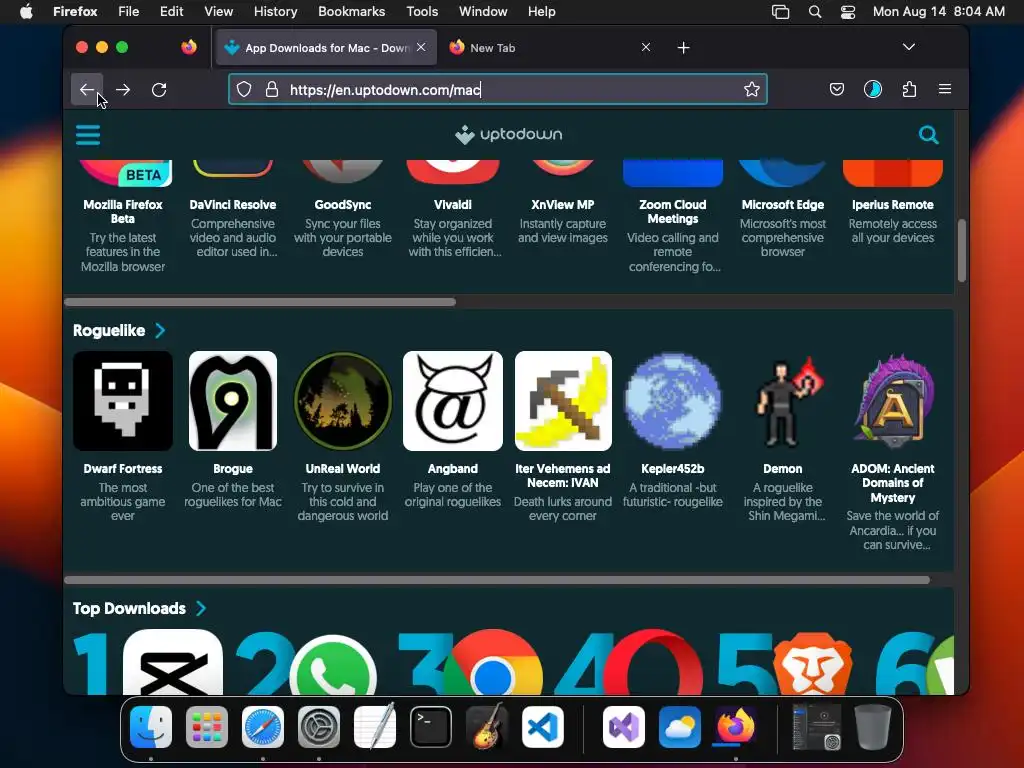
Task: Open Spotlight search in the menu bar
Action: click(814, 12)
